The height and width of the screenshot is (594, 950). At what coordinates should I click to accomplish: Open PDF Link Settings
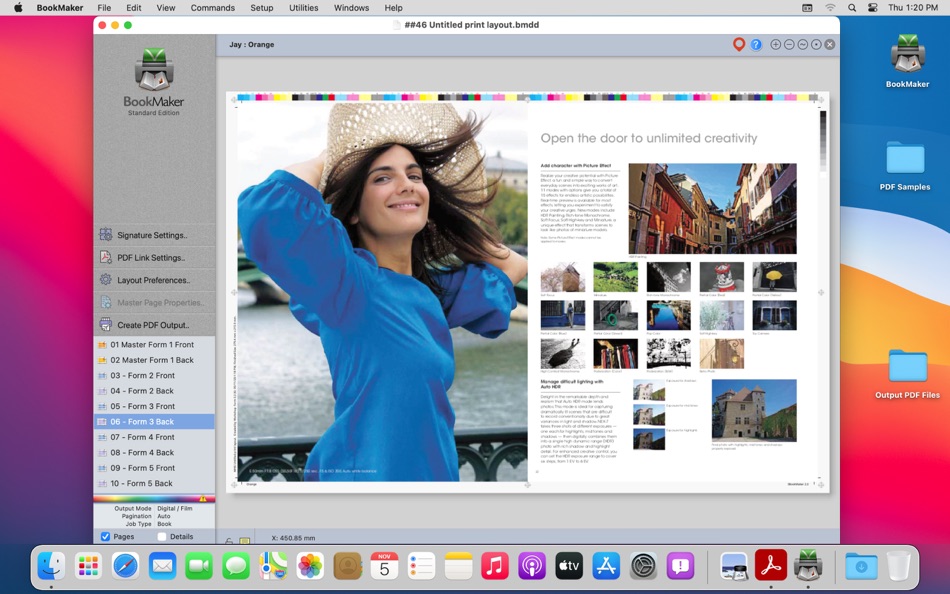pos(150,258)
